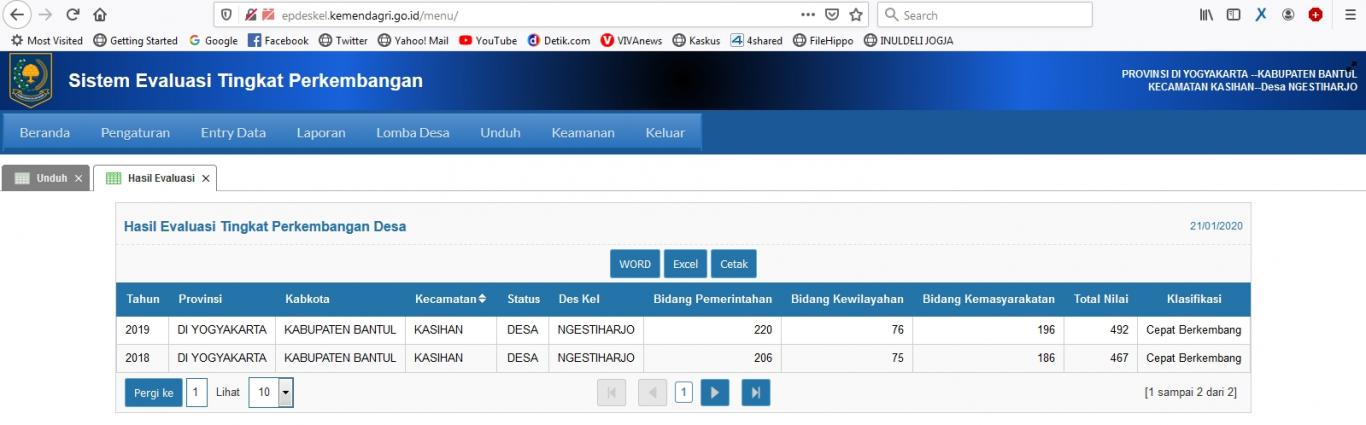Open the VIVAnews bookmark

click(632, 41)
